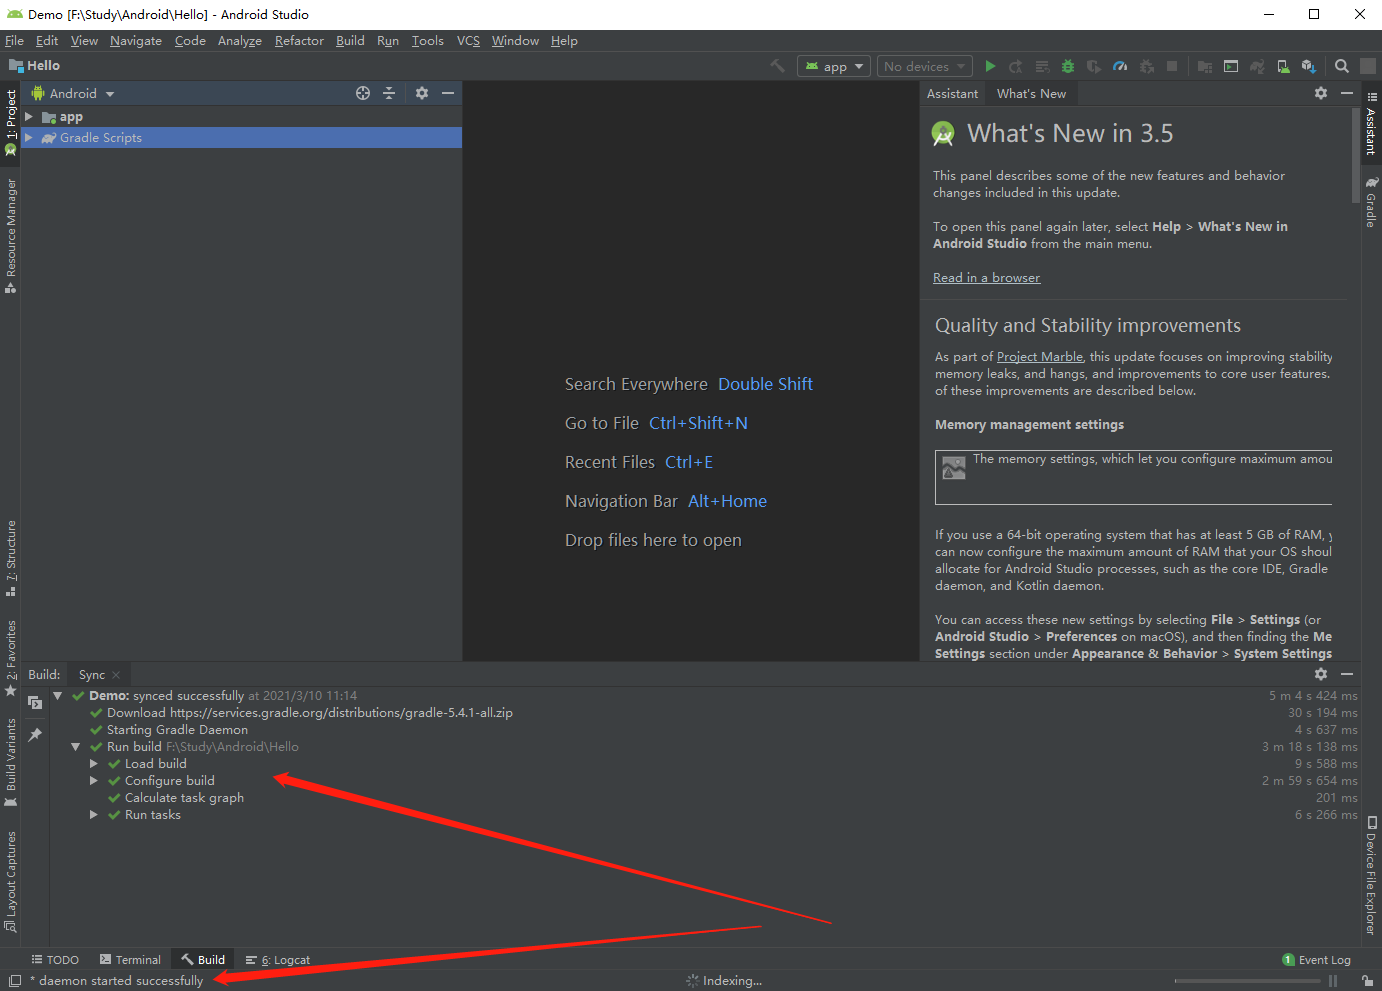Open the Refactor menu
This screenshot has height=991, width=1382.
pyautogui.click(x=299, y=41)
